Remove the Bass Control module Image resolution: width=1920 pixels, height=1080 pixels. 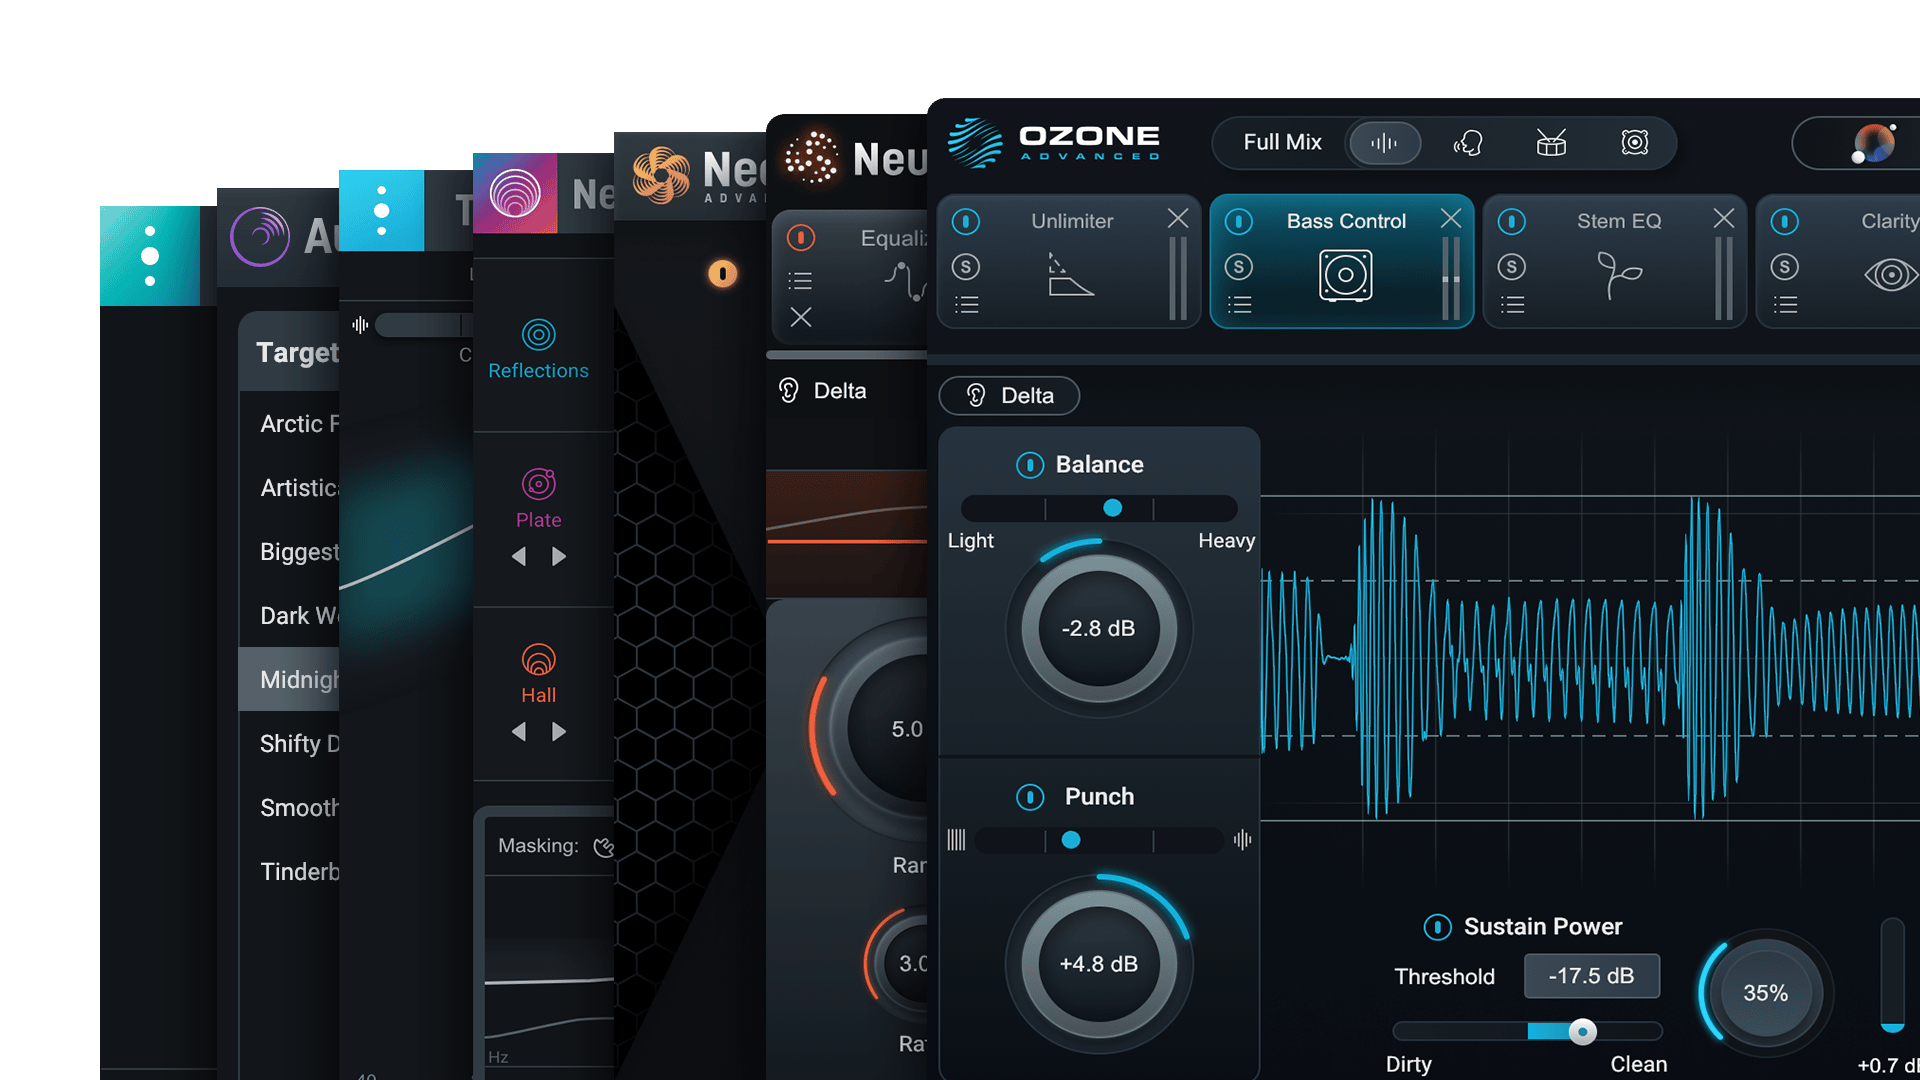(x=1451, y=218)
